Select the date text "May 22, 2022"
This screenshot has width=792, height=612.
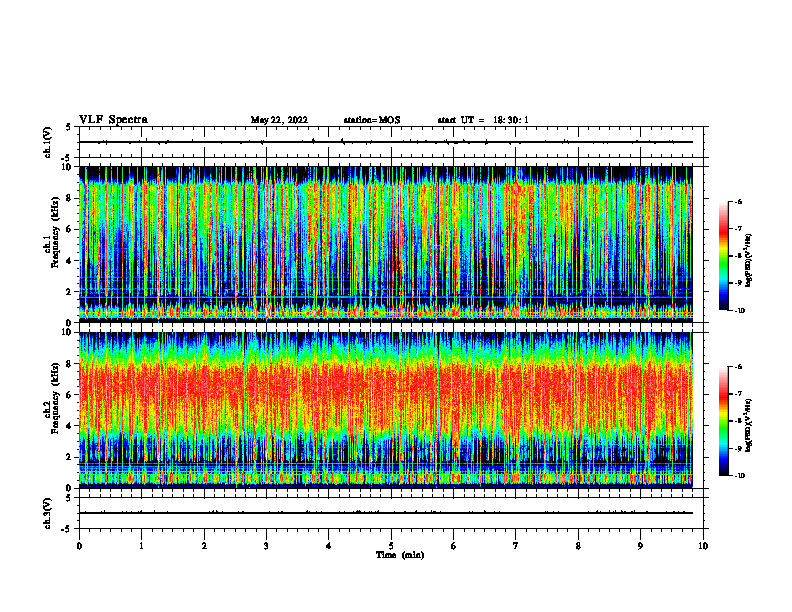[x=279, y=120]
